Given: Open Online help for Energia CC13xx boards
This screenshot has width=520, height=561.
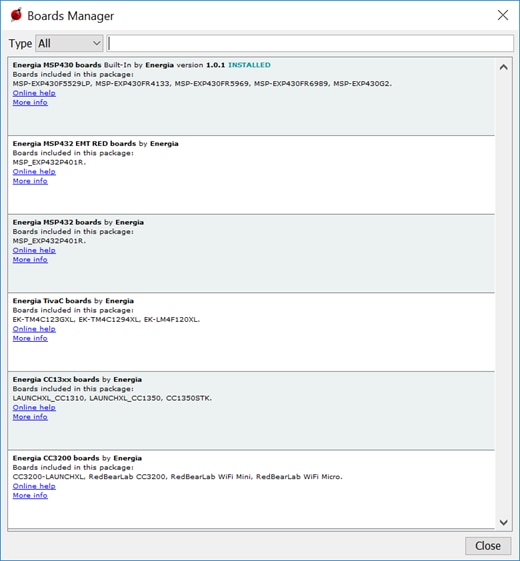Looking at the screenshot, I should pos(34,407).
